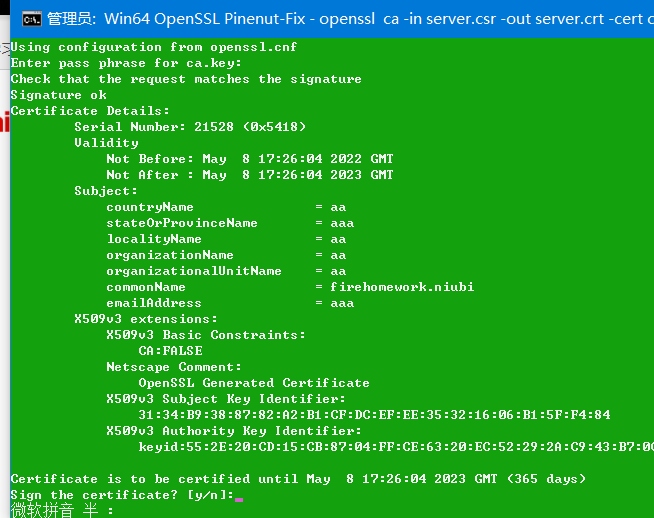The height and width of the screenshot is (518, 654).
Task: Click the Authority keyid hex value
Action: tap(396, 447)
